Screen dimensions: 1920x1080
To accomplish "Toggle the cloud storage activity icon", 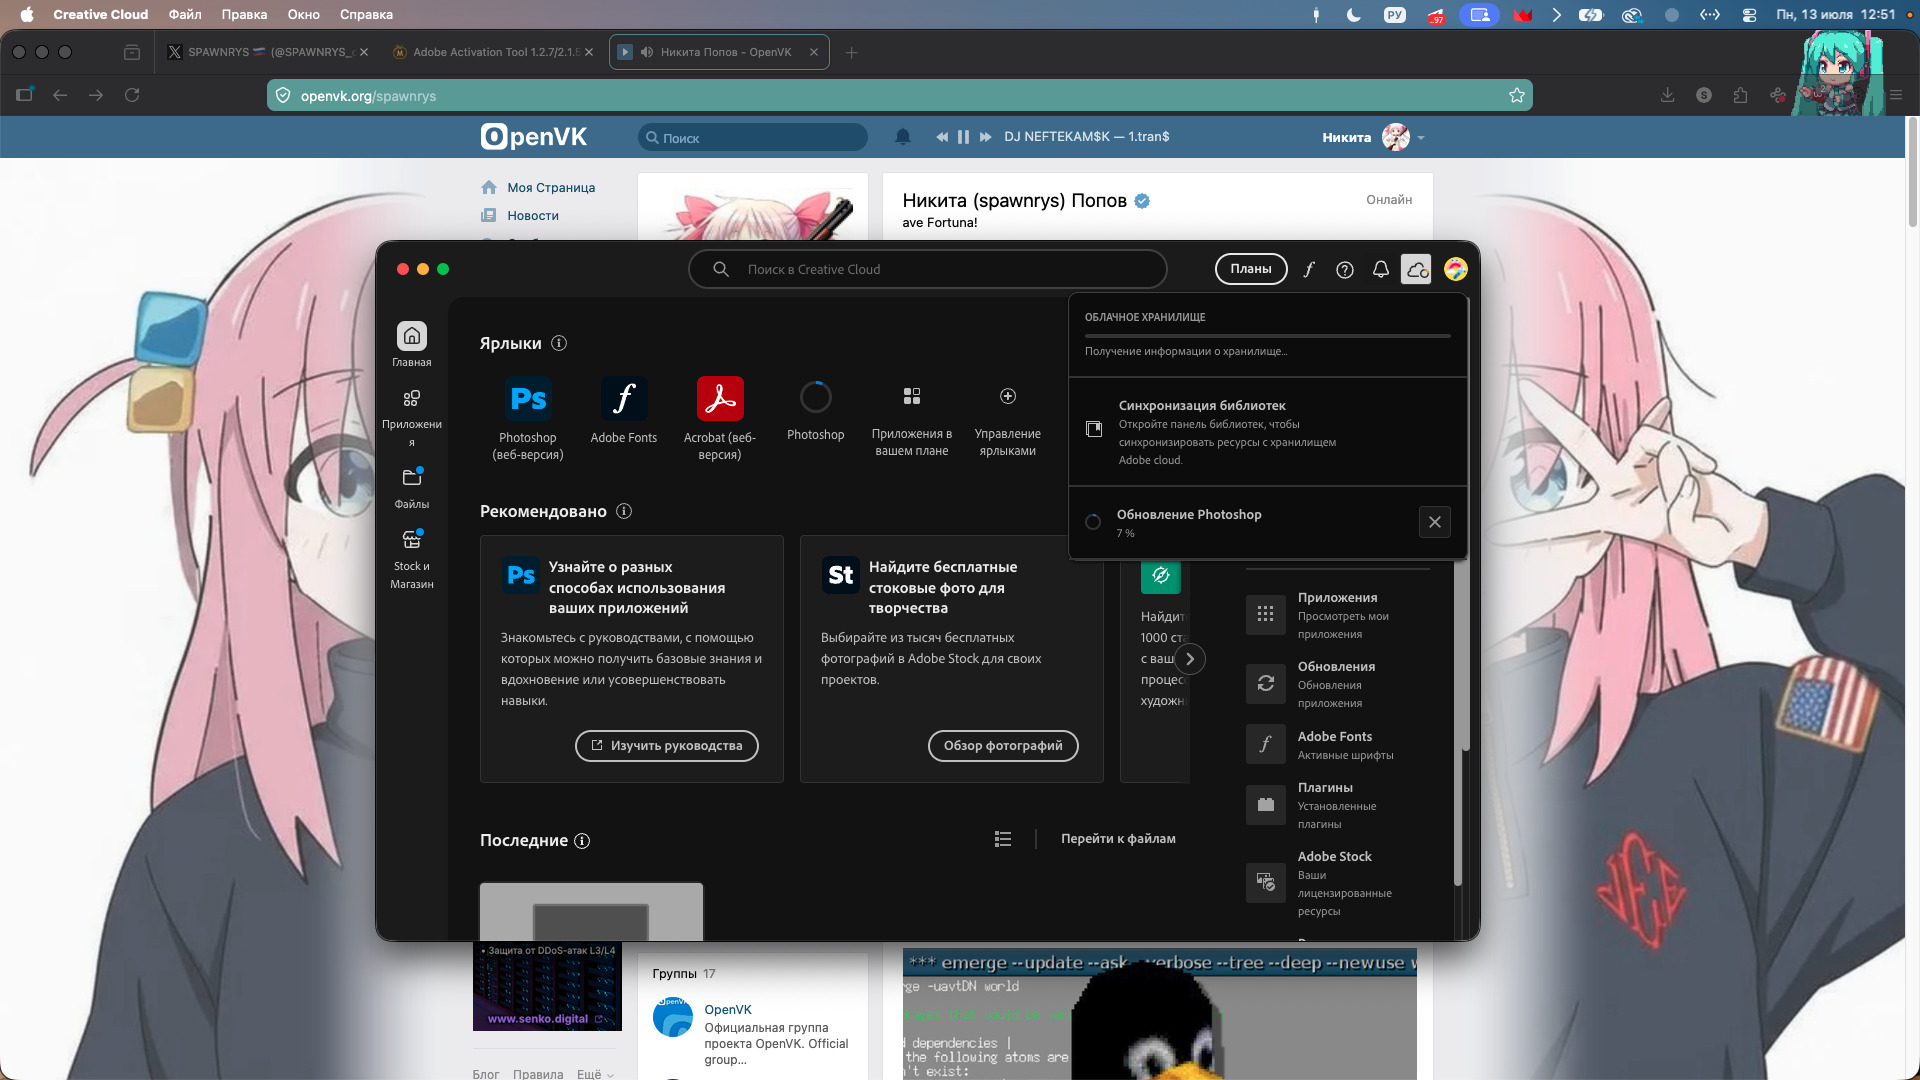I will tap(1416, 269).
